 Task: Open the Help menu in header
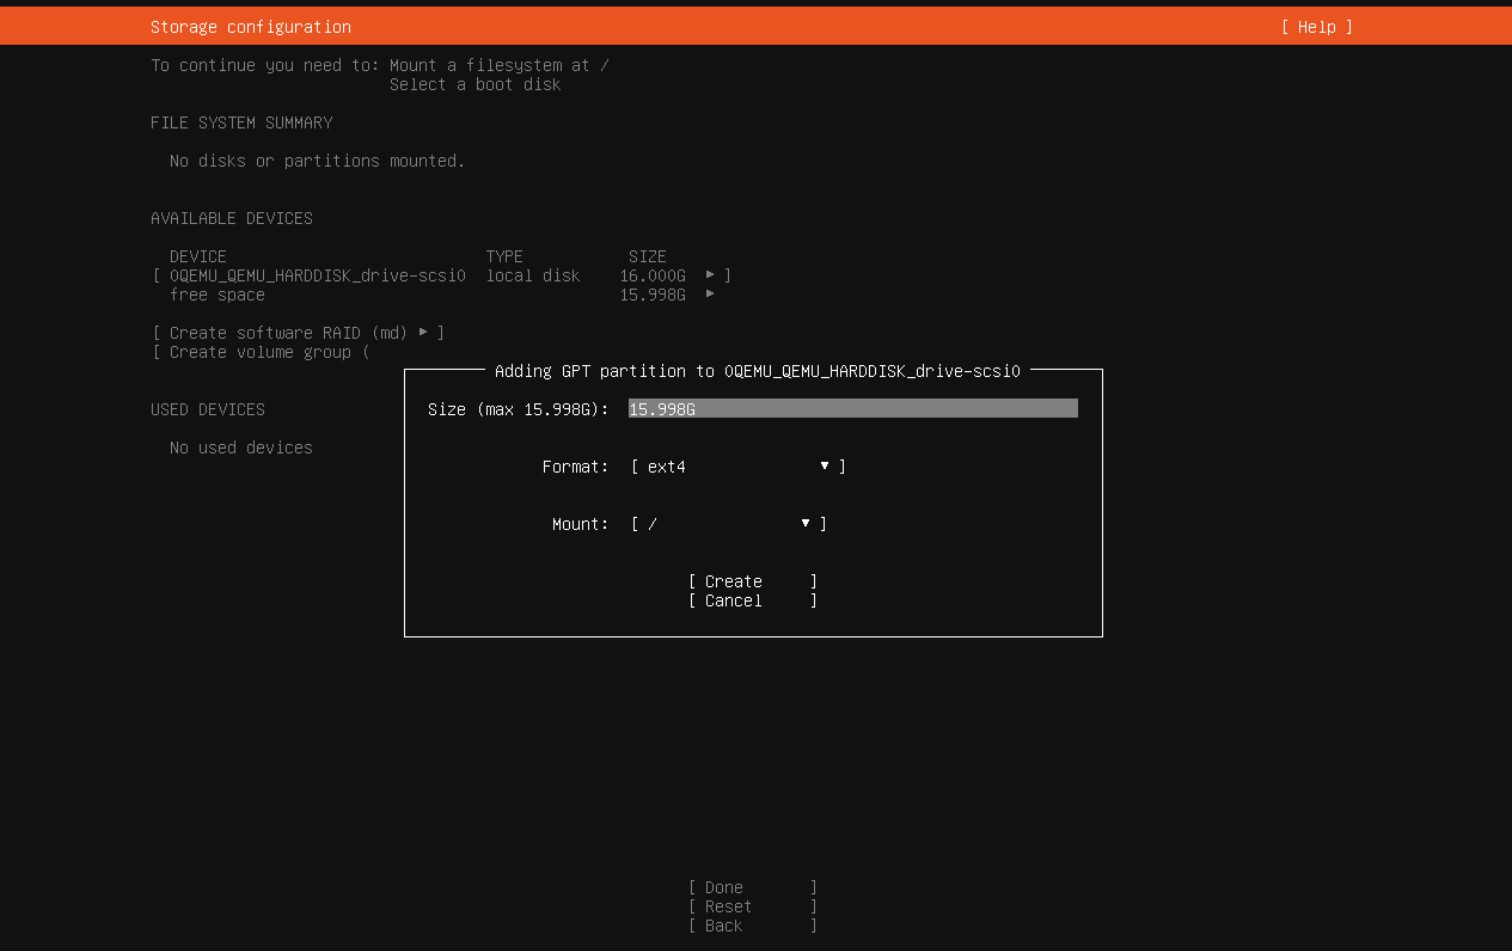coord(1316,27)
